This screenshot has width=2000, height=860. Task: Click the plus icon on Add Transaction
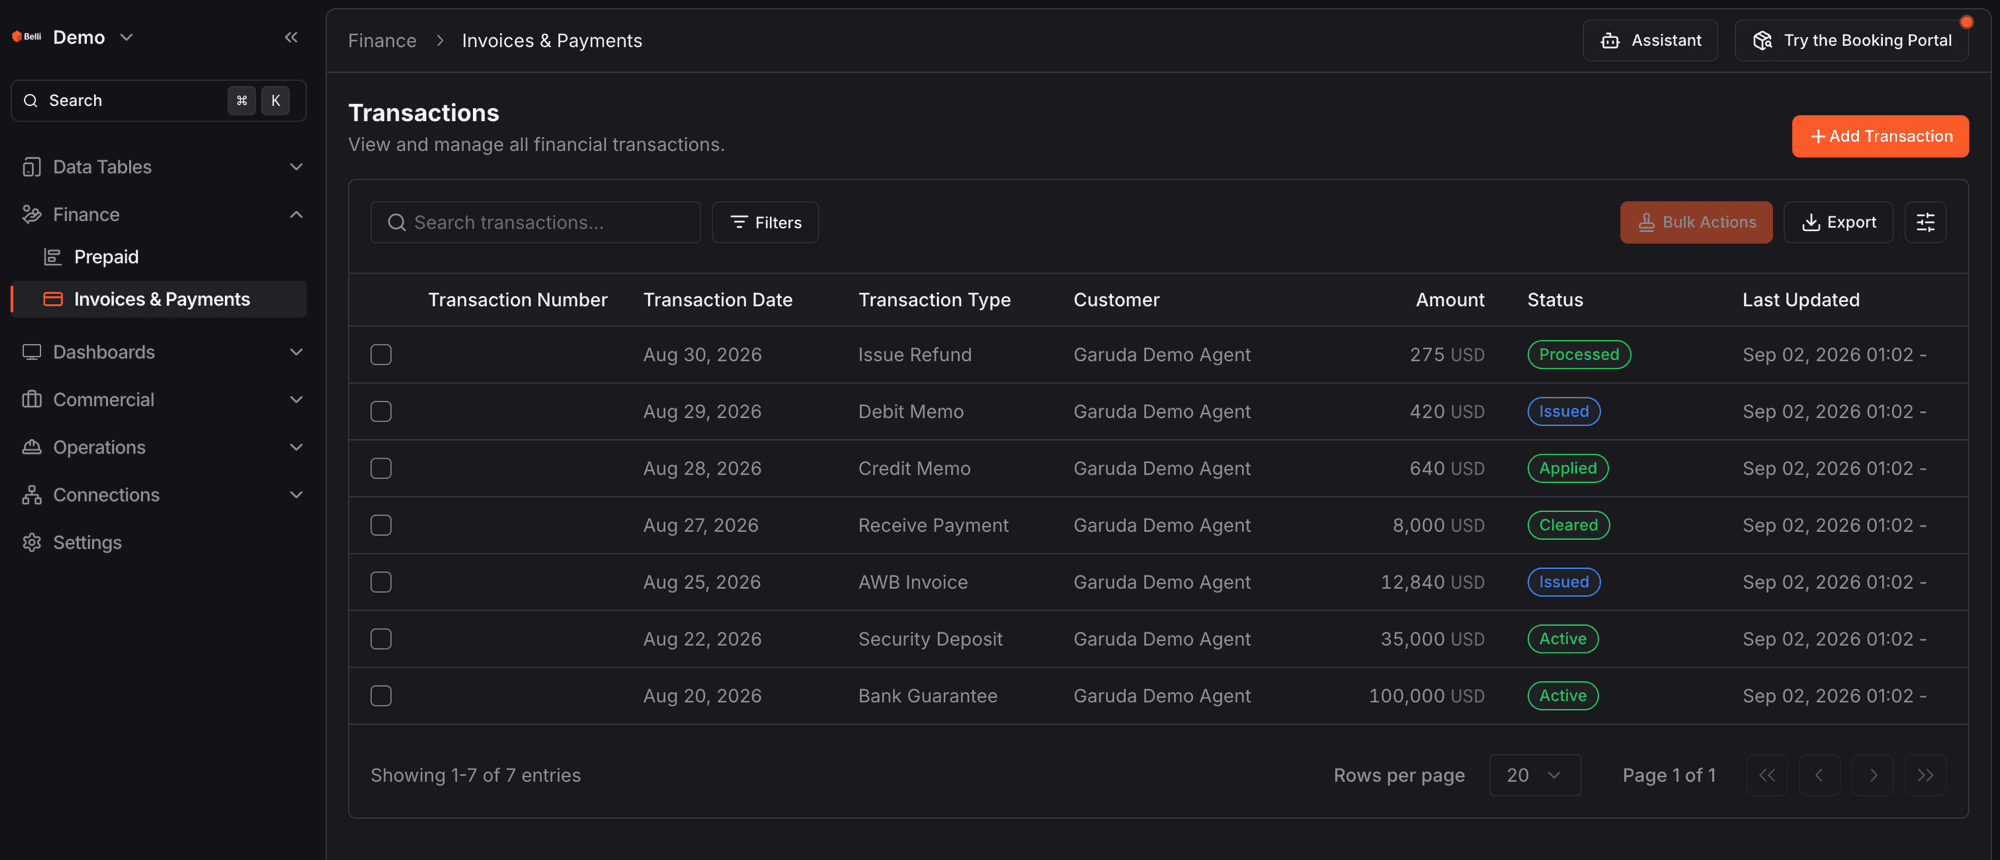click(x=1817, y=136)
